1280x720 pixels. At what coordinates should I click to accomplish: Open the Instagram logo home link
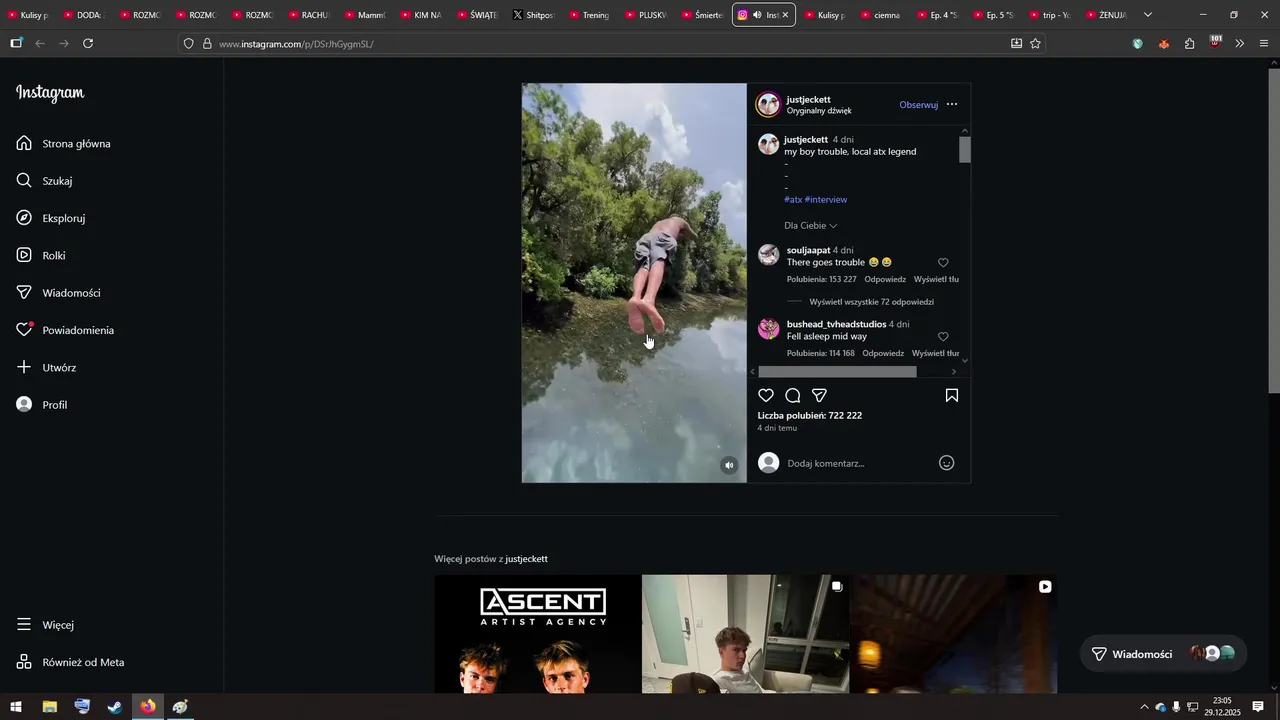(x=50, y=93)
